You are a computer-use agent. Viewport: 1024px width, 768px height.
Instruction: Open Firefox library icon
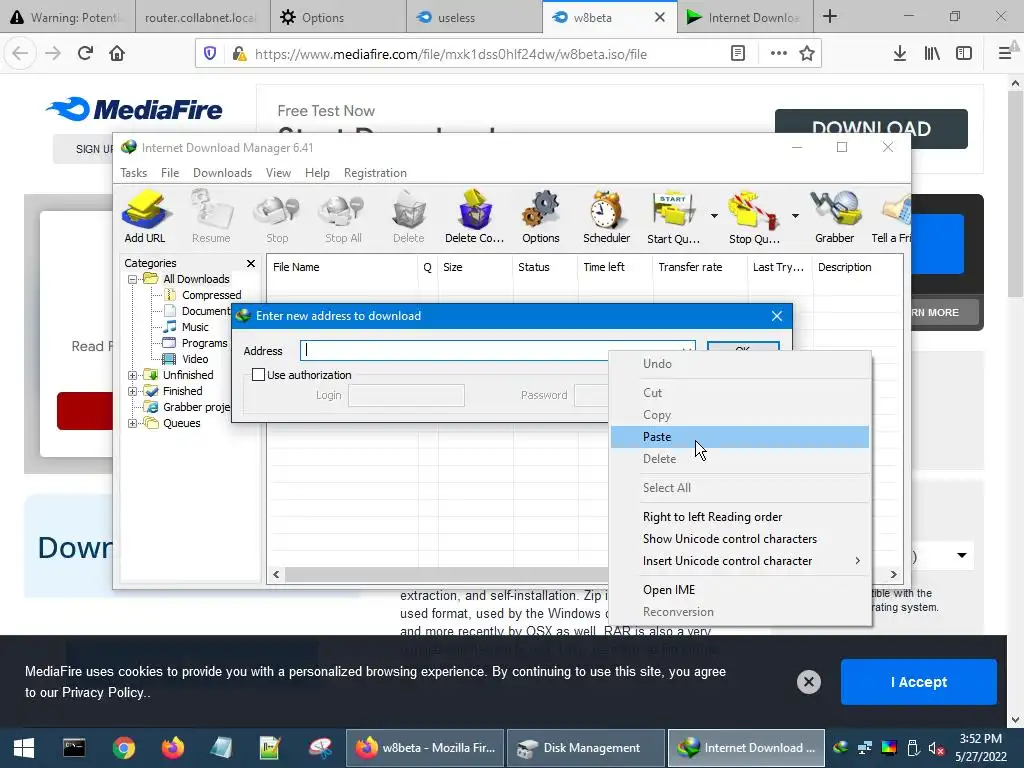click(x=932, y=54)
